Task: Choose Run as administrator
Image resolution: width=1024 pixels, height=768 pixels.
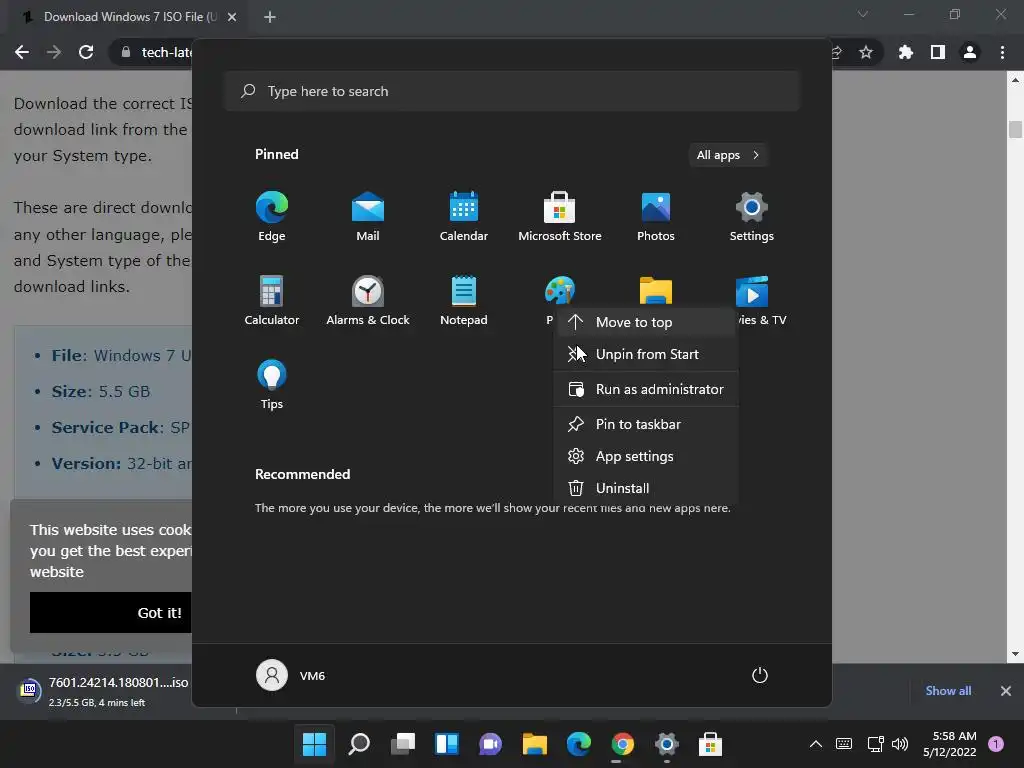Action: [645, 389]
